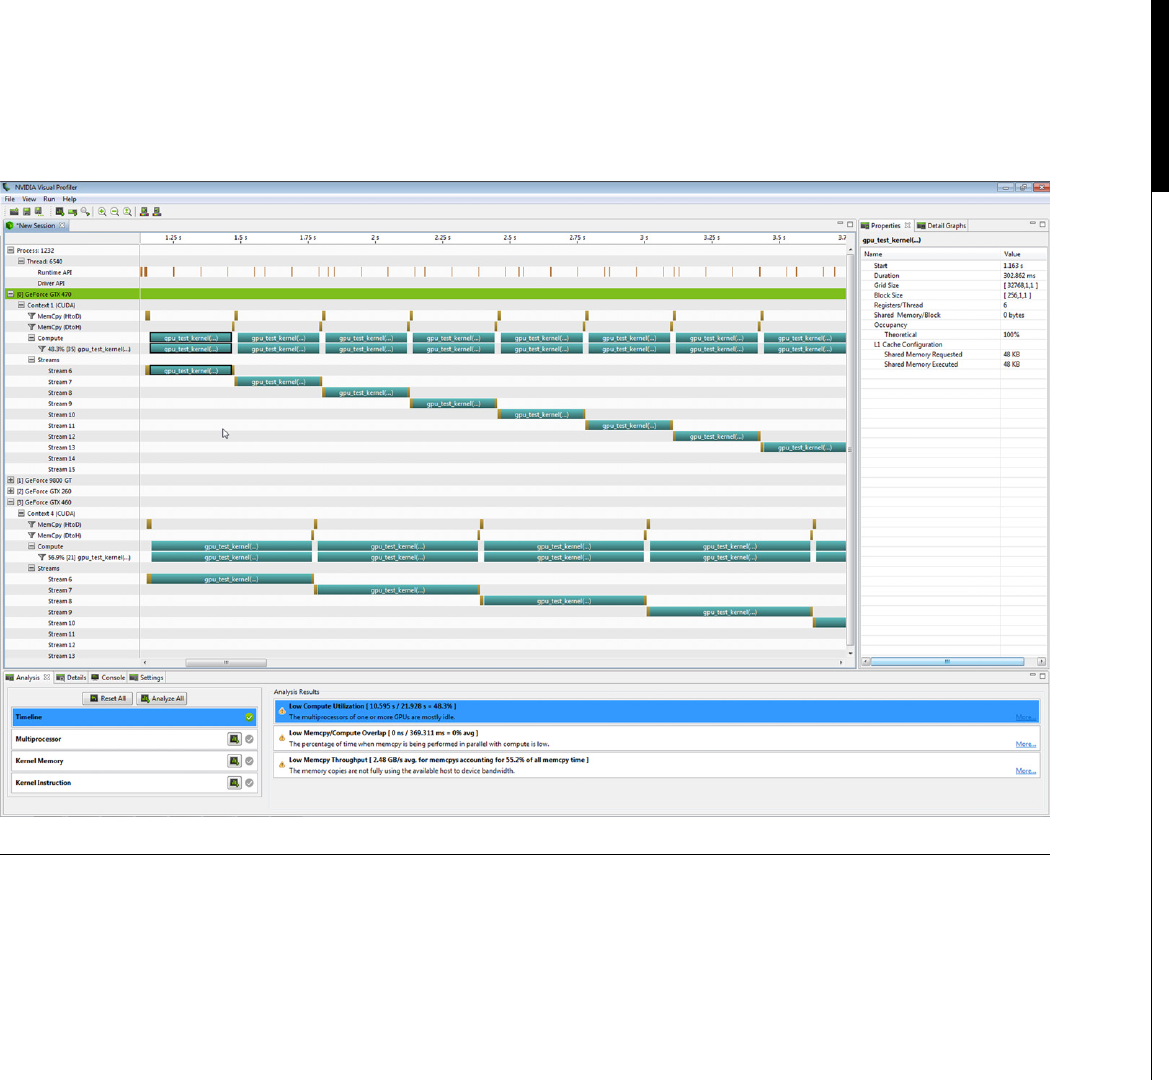This screenshot has height=1080, width=1169.
Task: Switch to the Details tab
Action: click(72, 678)
